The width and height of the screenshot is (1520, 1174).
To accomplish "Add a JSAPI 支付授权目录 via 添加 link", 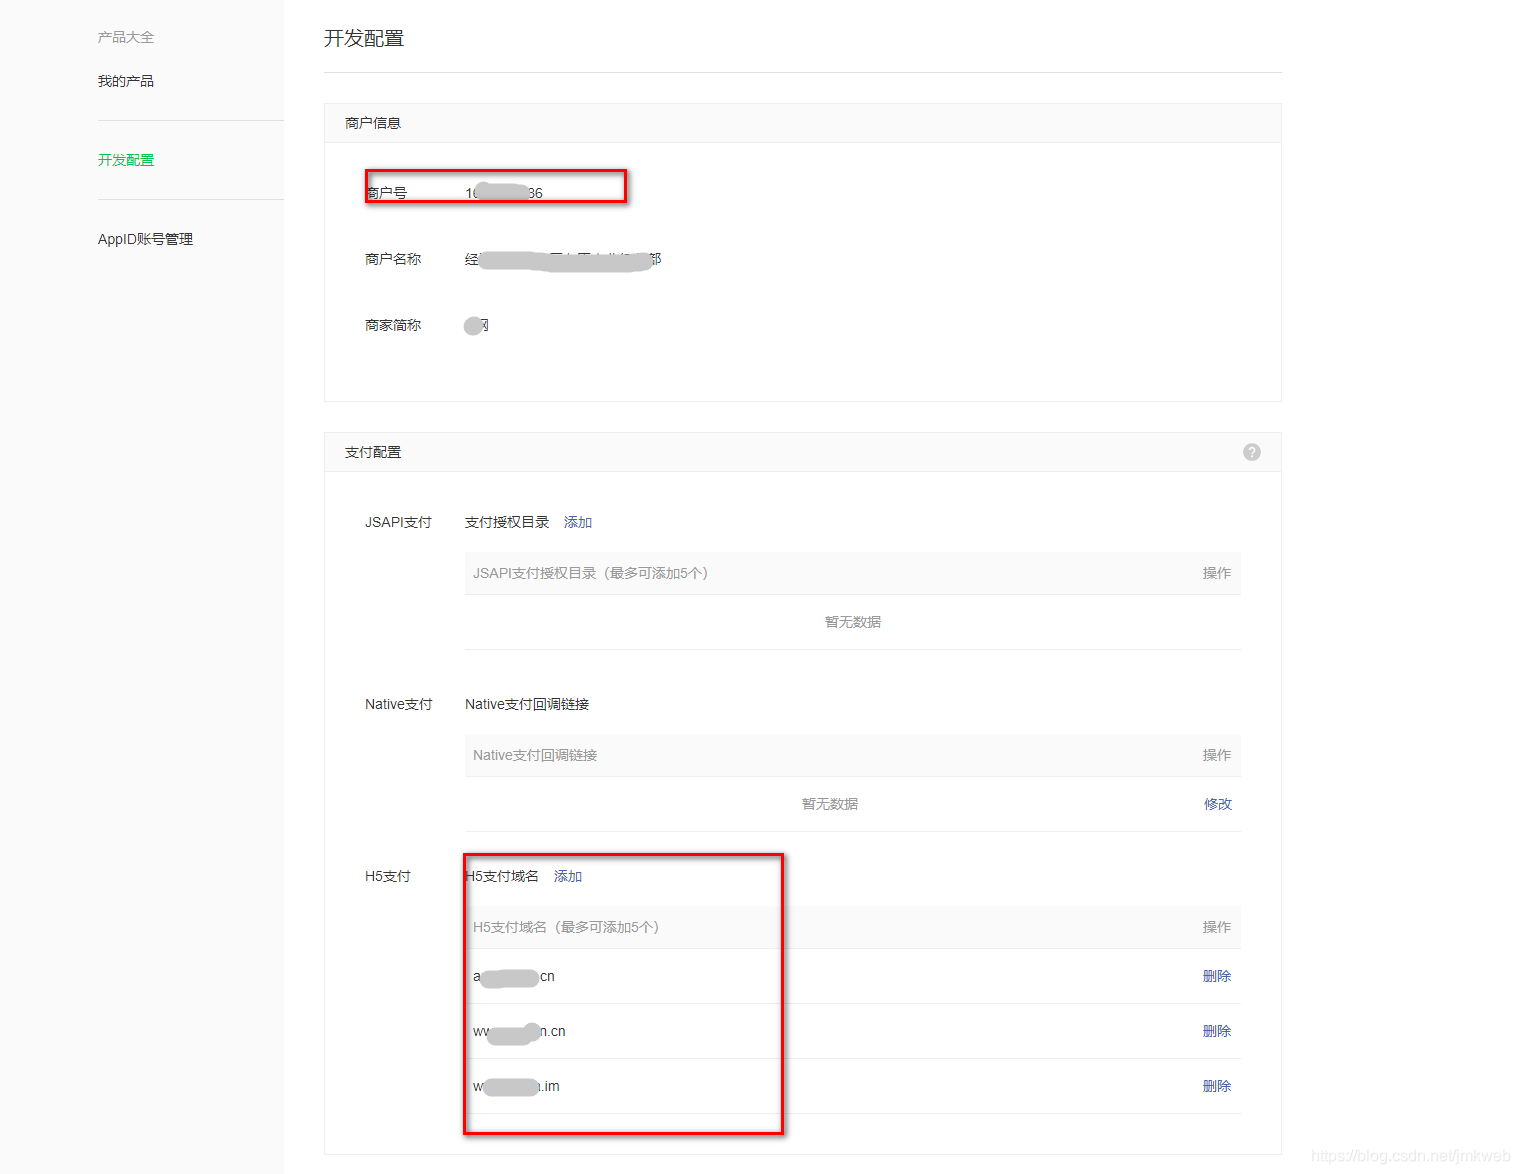I will 578,522.
